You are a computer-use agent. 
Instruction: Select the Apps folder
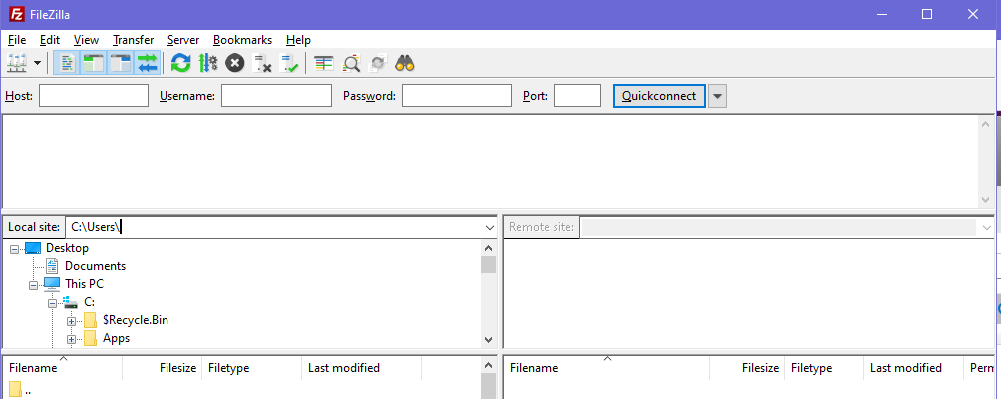pyautogui.click(x=116, y=338)
